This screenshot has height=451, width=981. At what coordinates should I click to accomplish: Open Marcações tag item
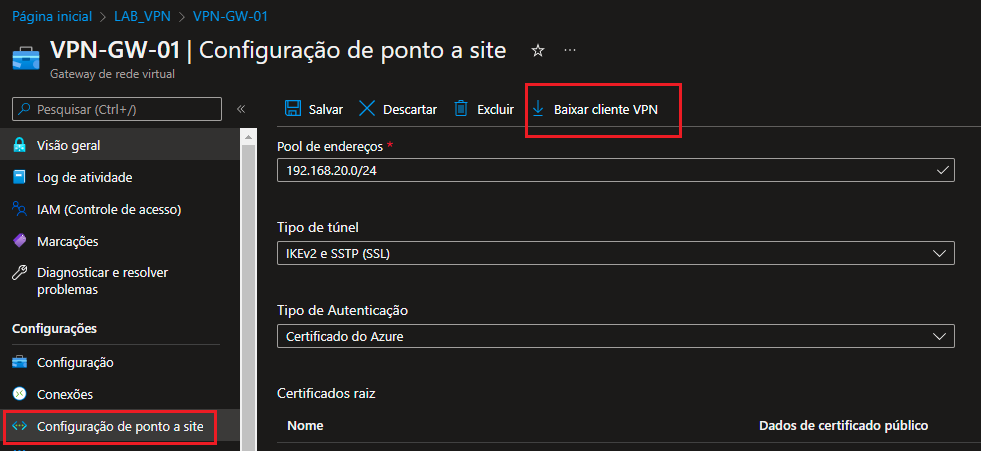click(67, 242)
